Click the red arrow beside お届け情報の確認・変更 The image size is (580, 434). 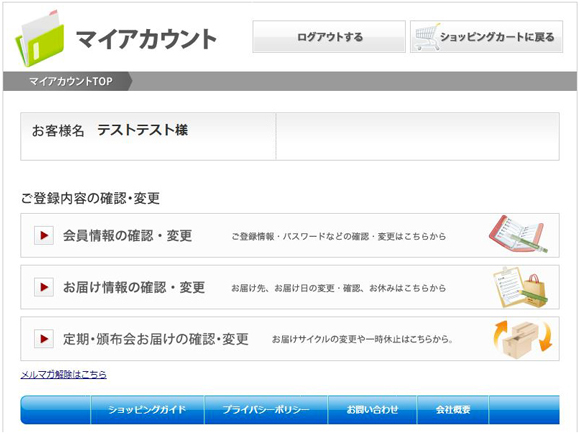(x=44, y=287)
